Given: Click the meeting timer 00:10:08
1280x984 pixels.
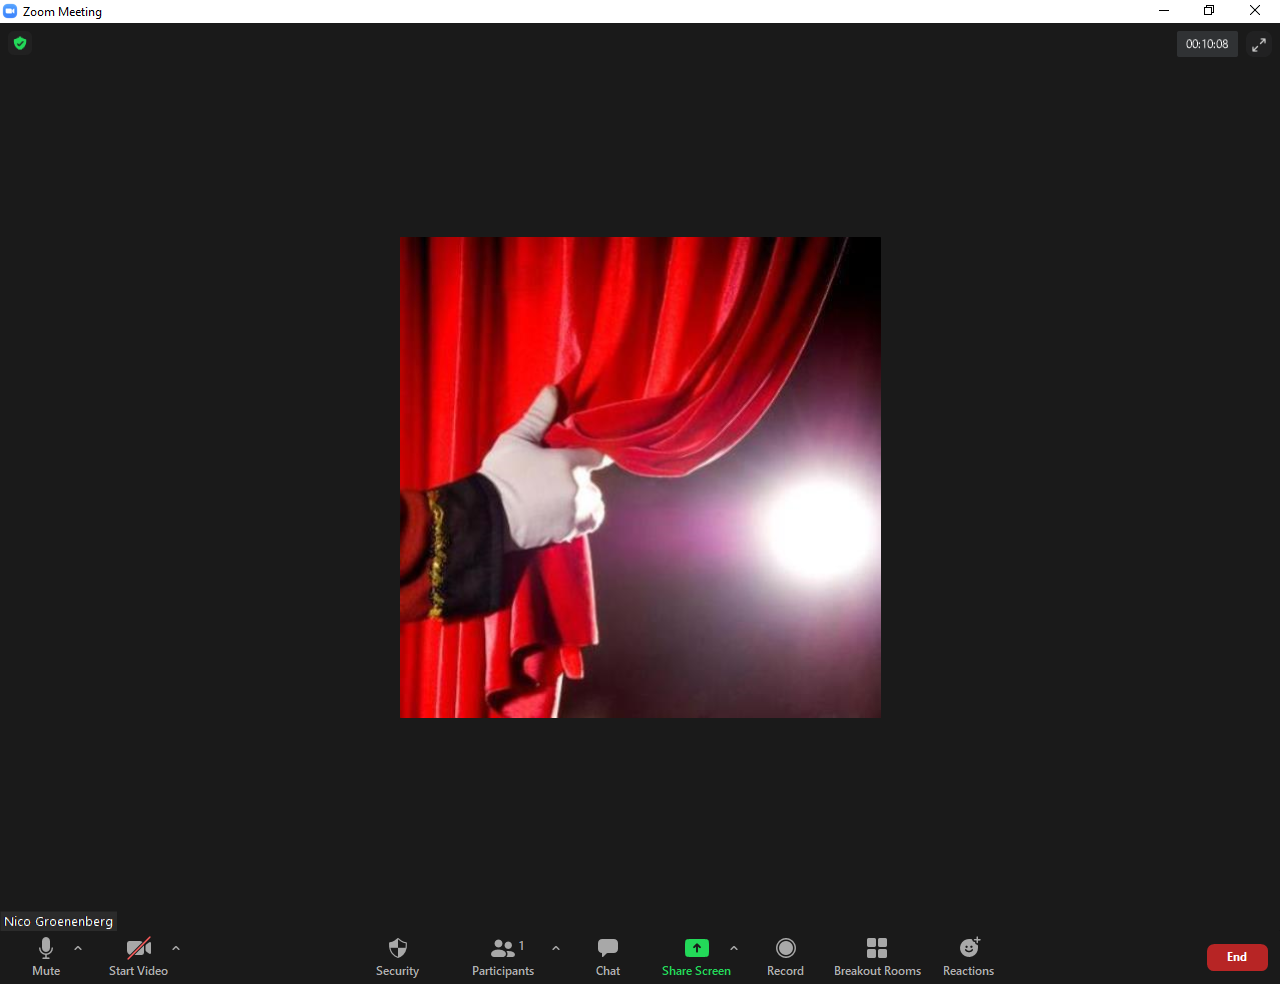Looking at the screenshot, I should click(1207, 44).
